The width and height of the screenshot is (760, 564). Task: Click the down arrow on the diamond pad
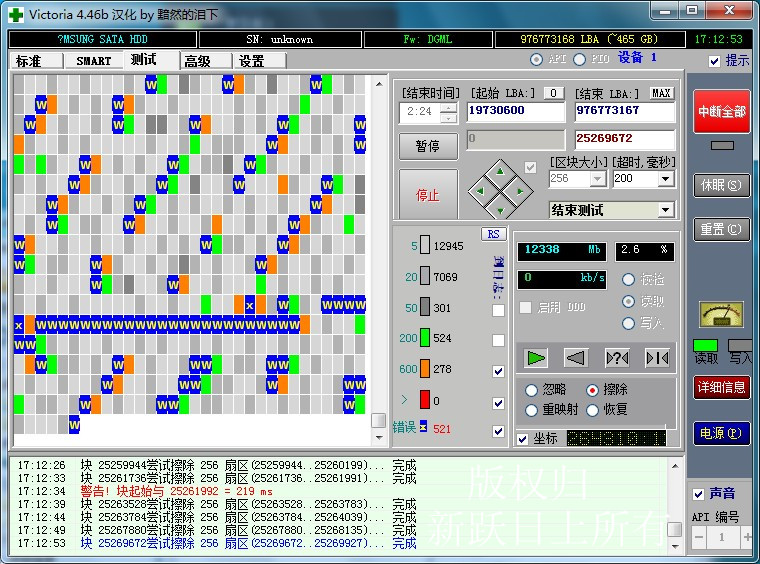500,210
